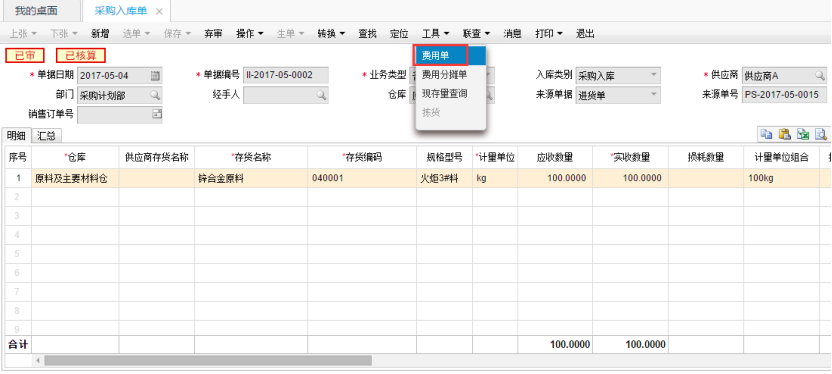This screenshot has height=374, width=832.
Task: Click the paste clipboard icon above the grid
Action: pyautogui.click(x=784, y=134)
